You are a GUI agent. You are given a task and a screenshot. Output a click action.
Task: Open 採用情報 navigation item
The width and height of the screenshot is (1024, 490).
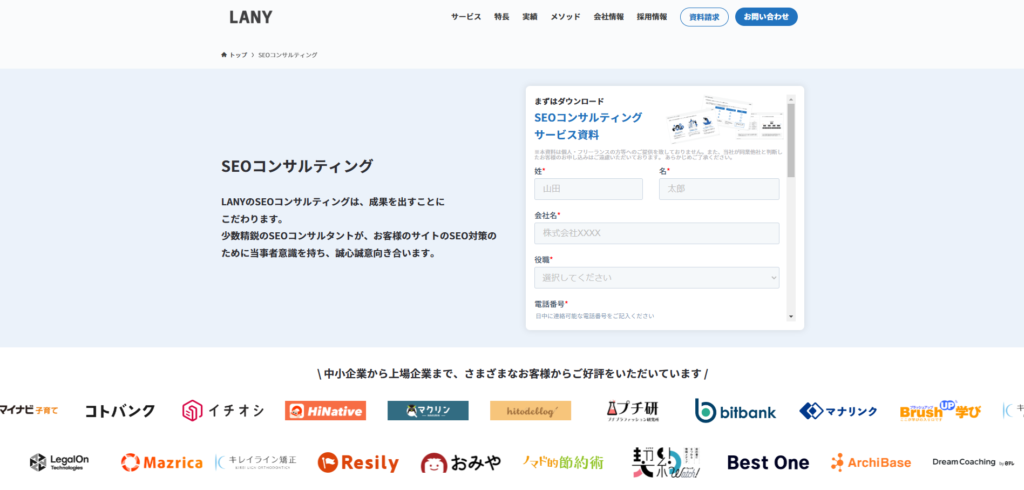[x=652, y=17]
